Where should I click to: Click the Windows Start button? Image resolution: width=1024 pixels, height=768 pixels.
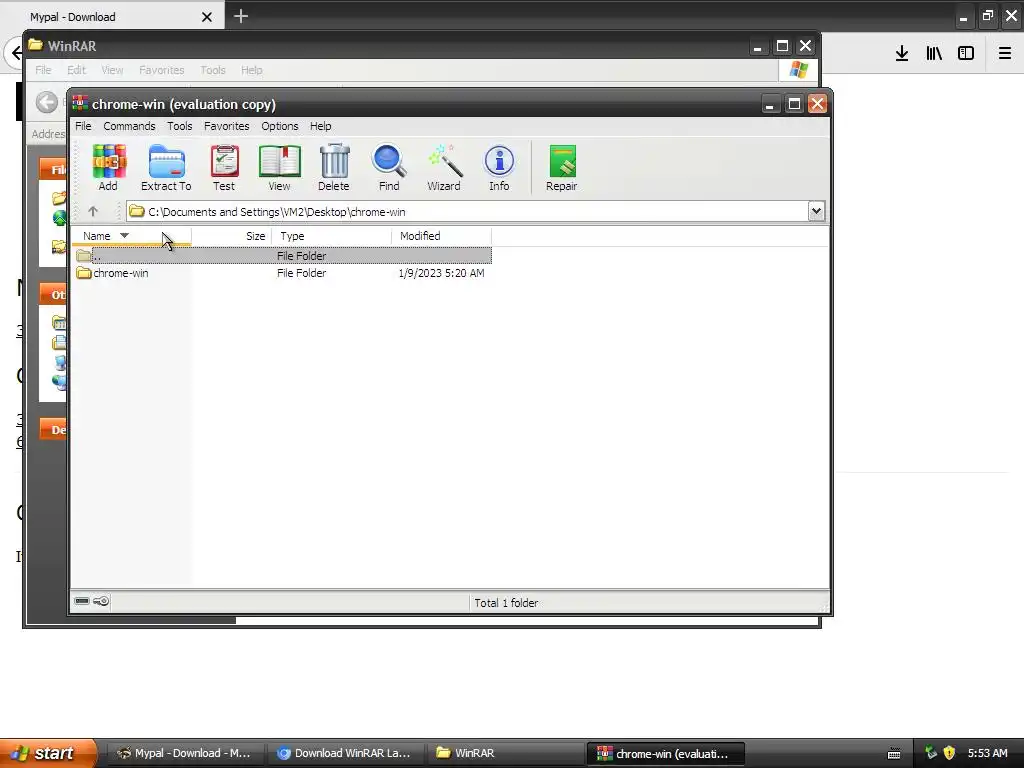click(46, 753)
